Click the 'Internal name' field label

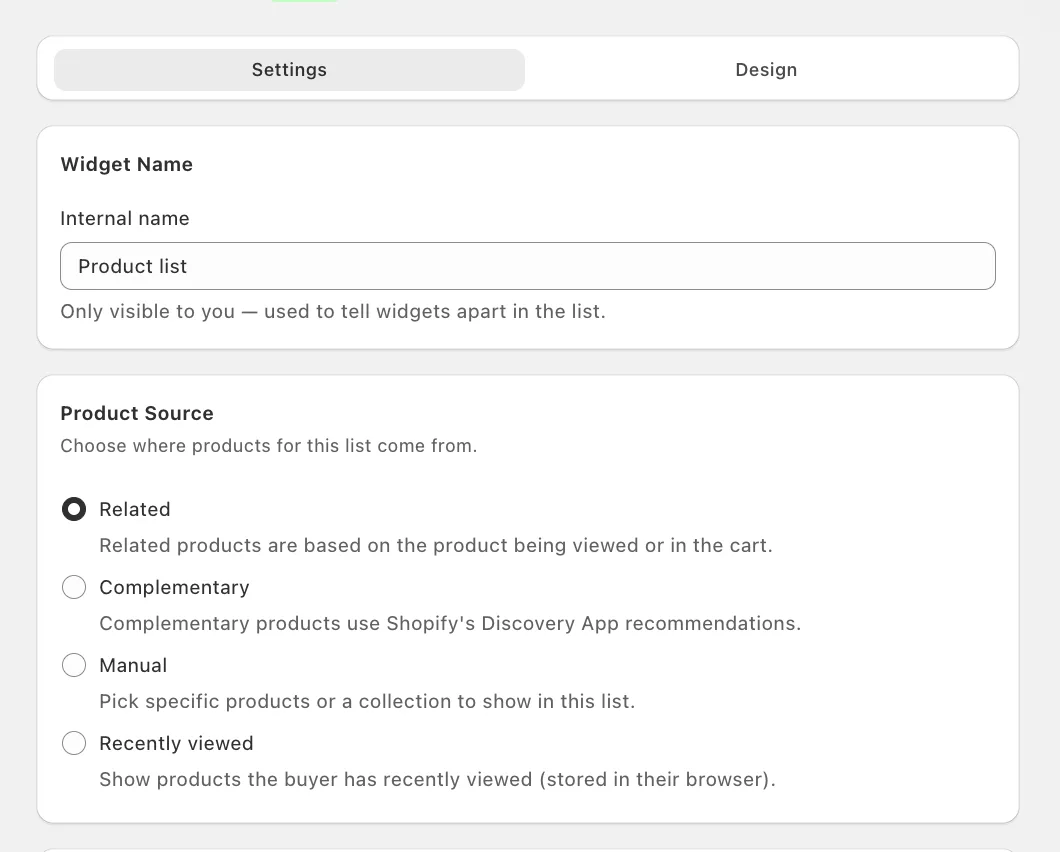coord(125,218)
